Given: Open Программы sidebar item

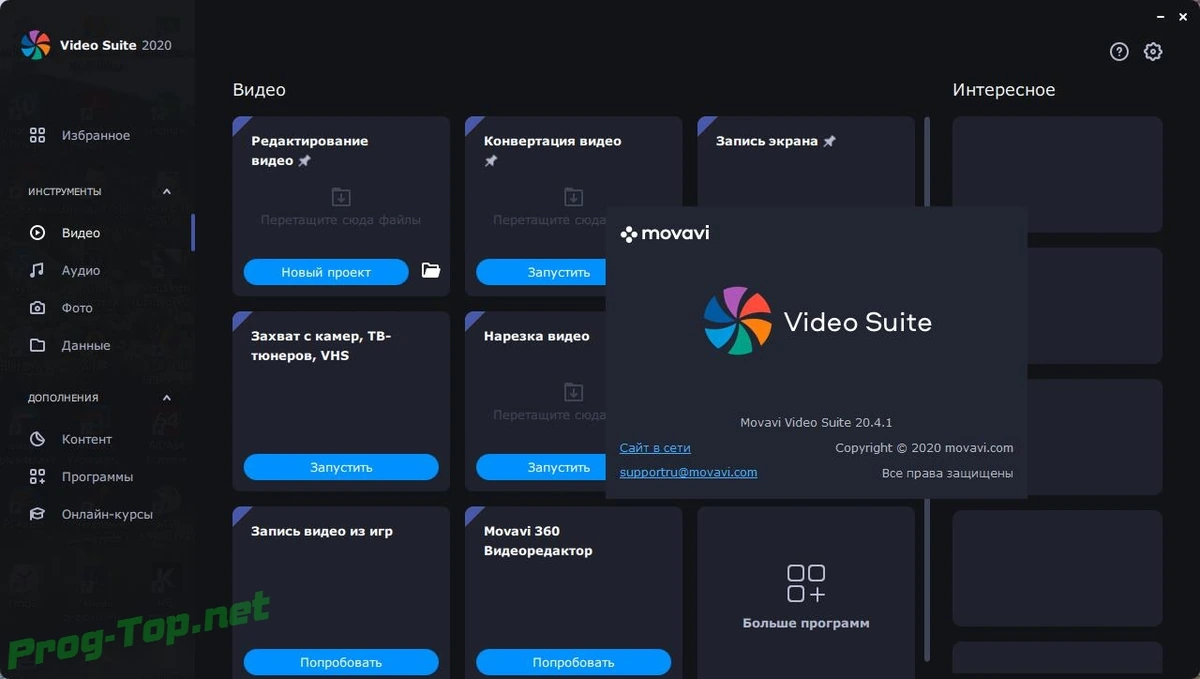Looking at the screenshot, I should (x=97, y=477).
